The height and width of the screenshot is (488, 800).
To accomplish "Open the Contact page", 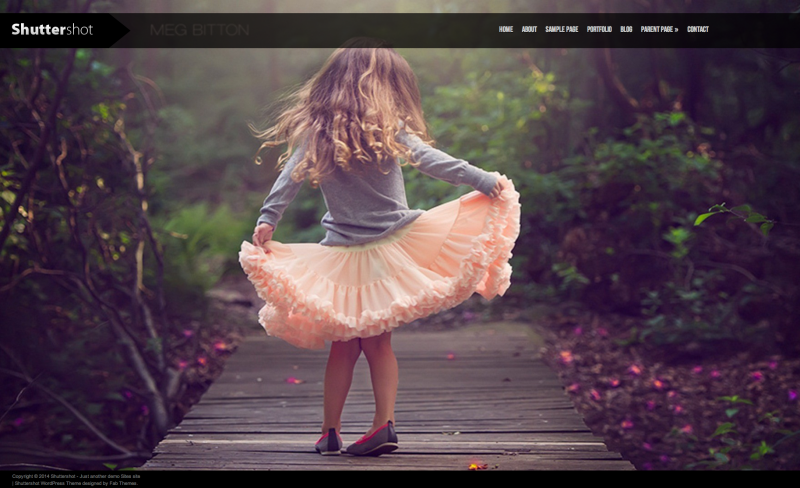I will pyautogui.click(x=698, y=30).
